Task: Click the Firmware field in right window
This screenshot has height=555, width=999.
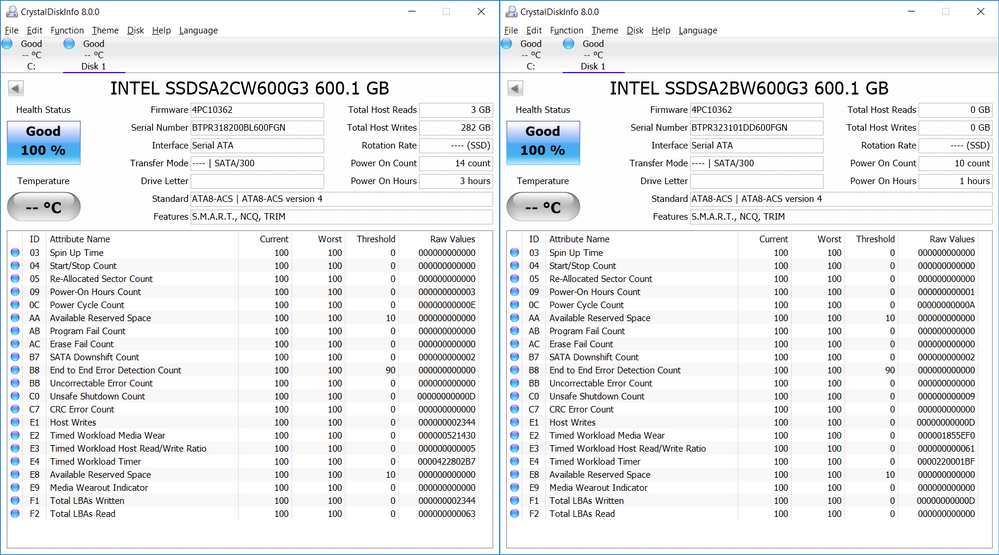Action: [x=757, y=110]
